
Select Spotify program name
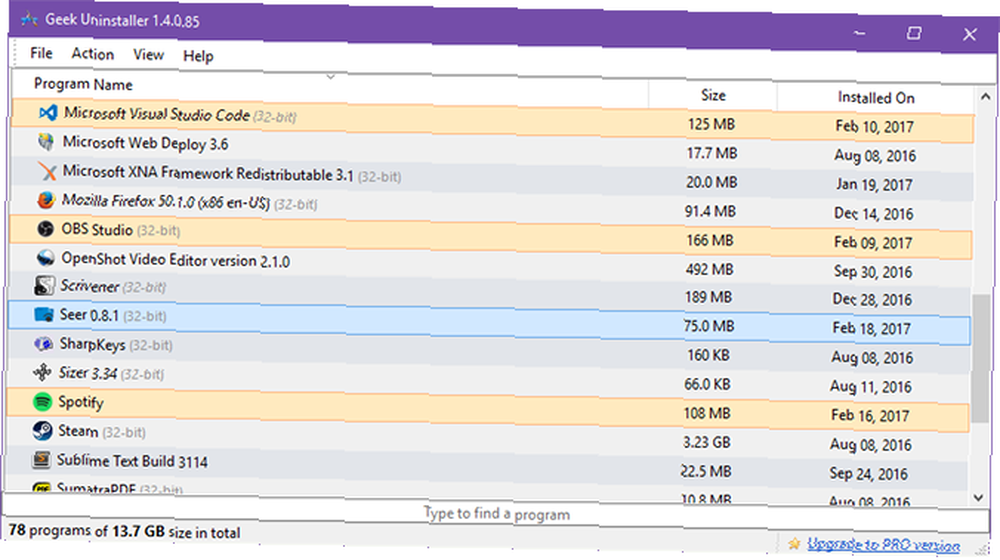[80, 402]
